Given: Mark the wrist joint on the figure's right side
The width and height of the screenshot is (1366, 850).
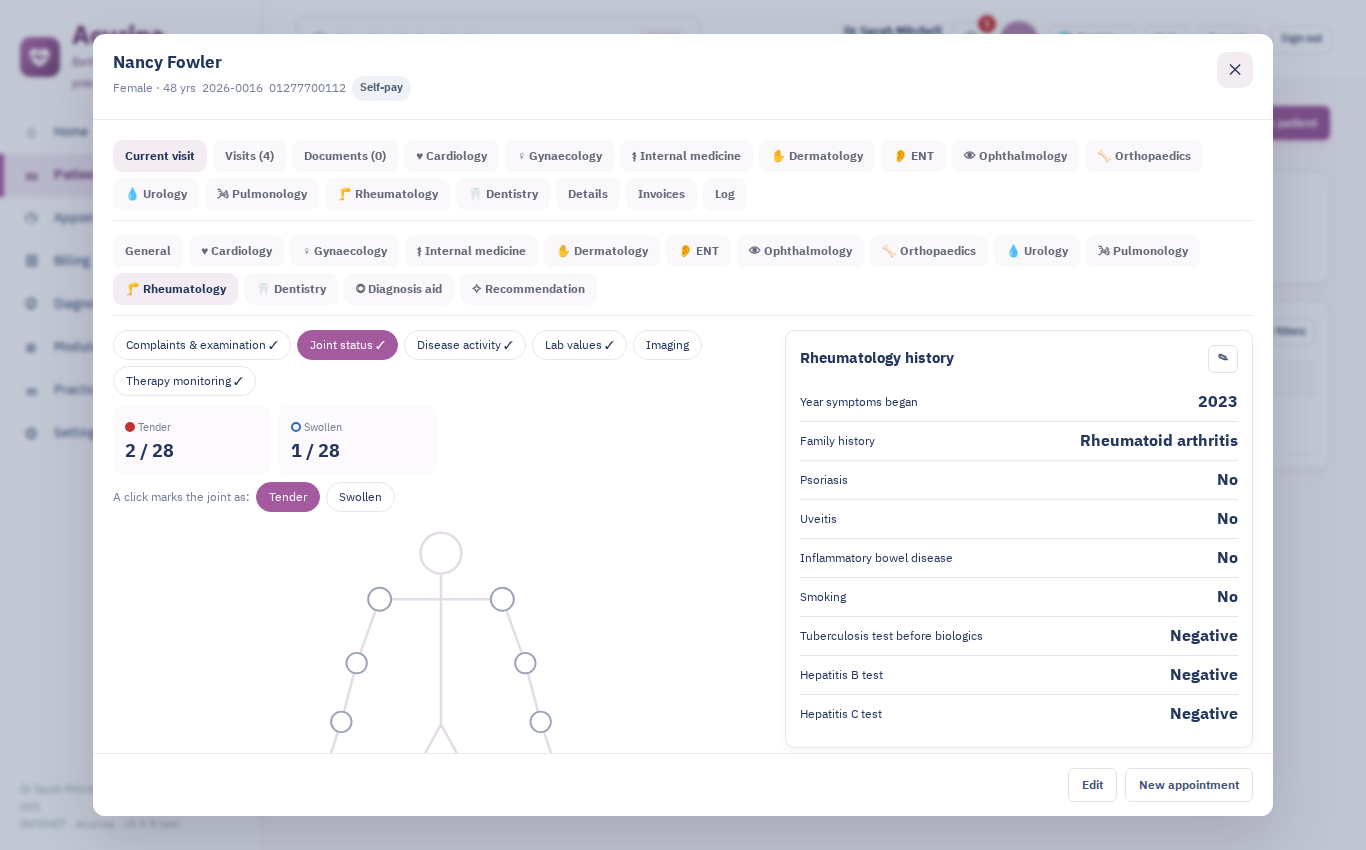Looking at the screenshot, I should [x=541, y=722].
